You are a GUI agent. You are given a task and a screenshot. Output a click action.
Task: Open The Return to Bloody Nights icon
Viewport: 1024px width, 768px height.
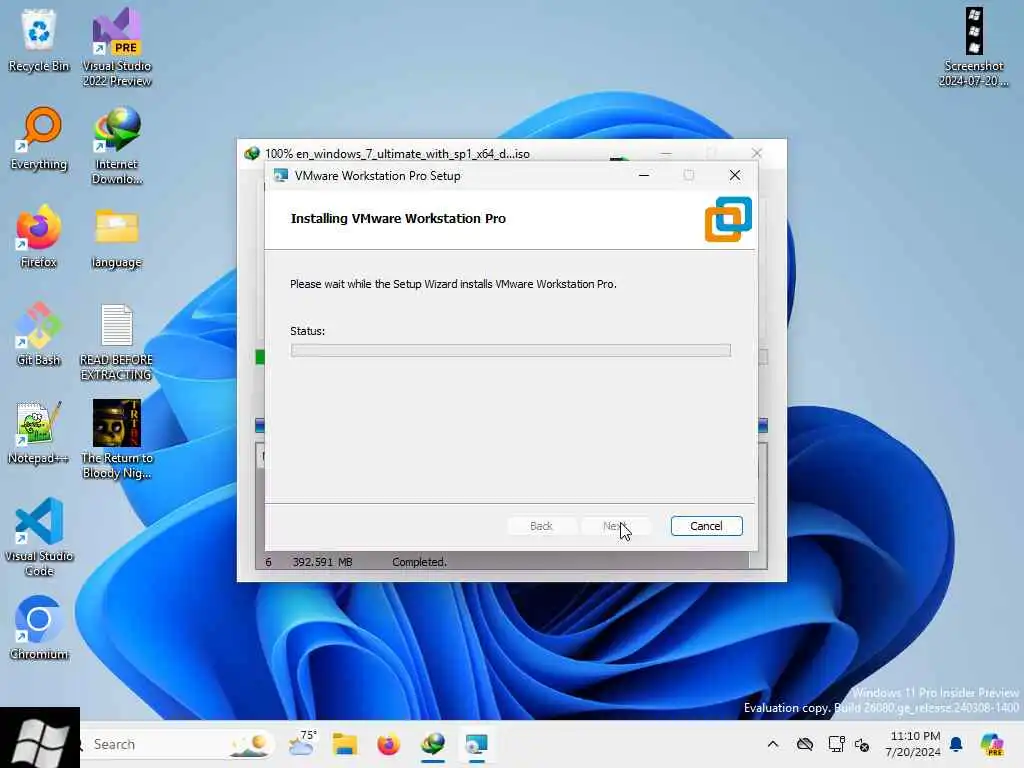point(117,439)
